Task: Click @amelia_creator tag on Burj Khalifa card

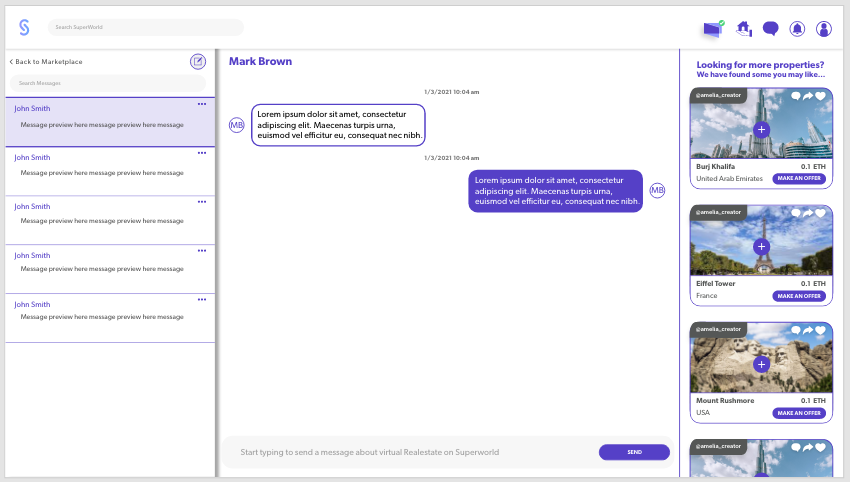Action: point(718,95)
